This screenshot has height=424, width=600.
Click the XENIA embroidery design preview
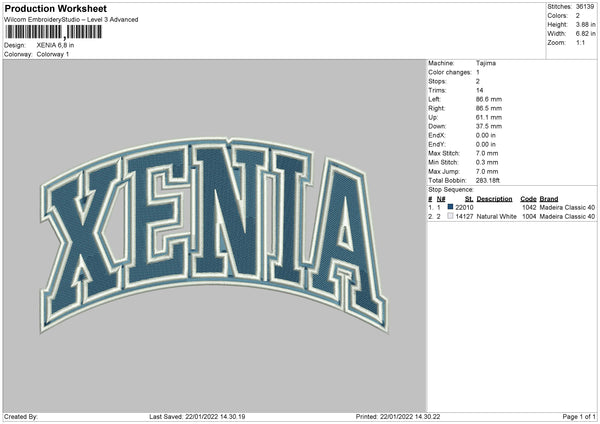point(214,234)
